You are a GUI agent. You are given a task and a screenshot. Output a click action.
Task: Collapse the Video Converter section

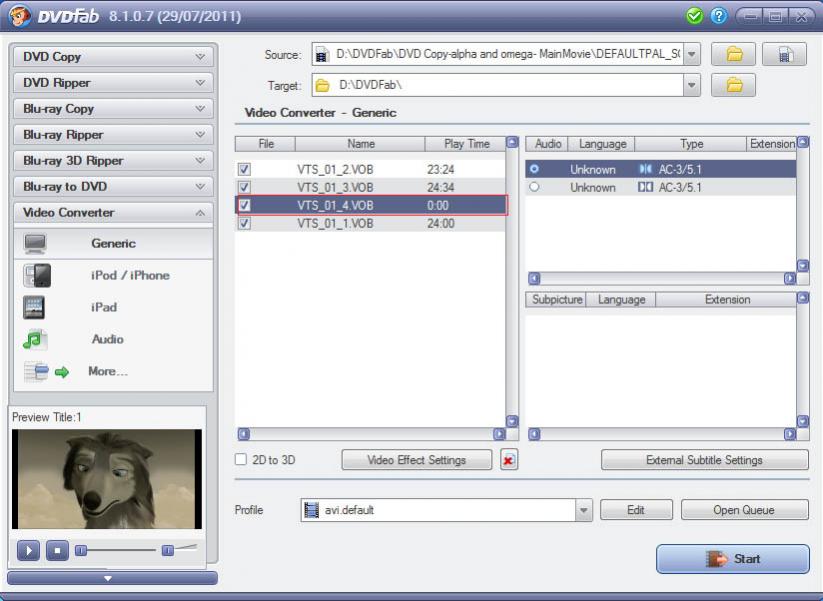click(113, 213)
